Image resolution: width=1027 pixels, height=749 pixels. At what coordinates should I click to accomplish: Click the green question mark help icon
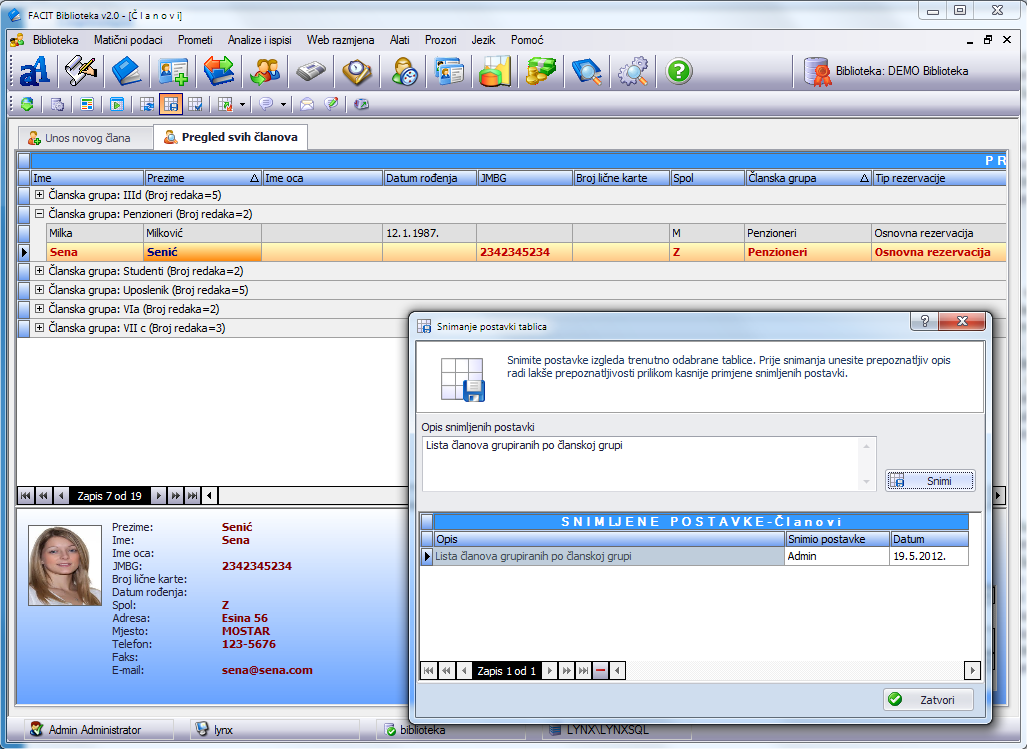click(679, 71)
